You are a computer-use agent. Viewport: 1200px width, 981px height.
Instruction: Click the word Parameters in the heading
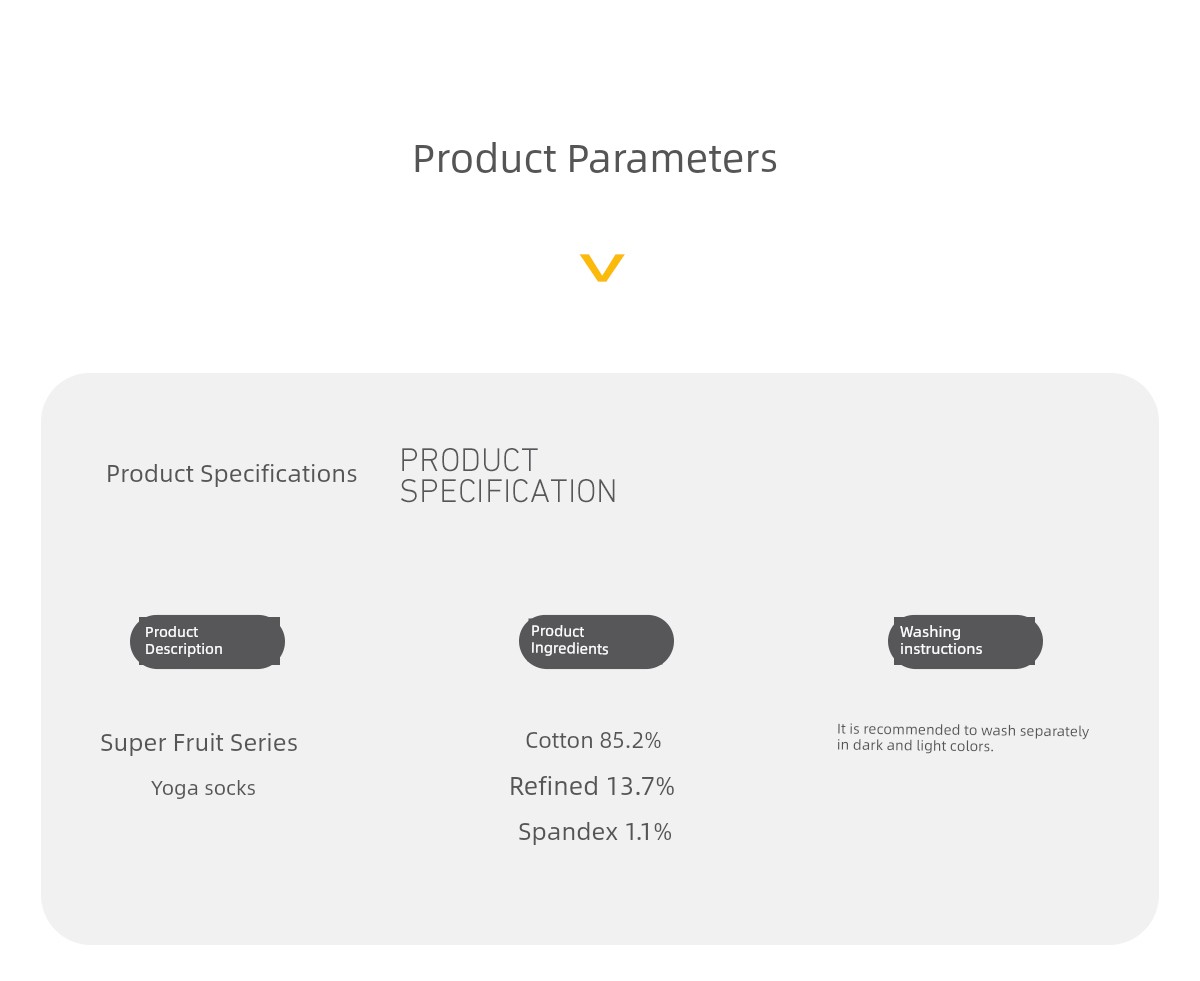tap(672, 158)
